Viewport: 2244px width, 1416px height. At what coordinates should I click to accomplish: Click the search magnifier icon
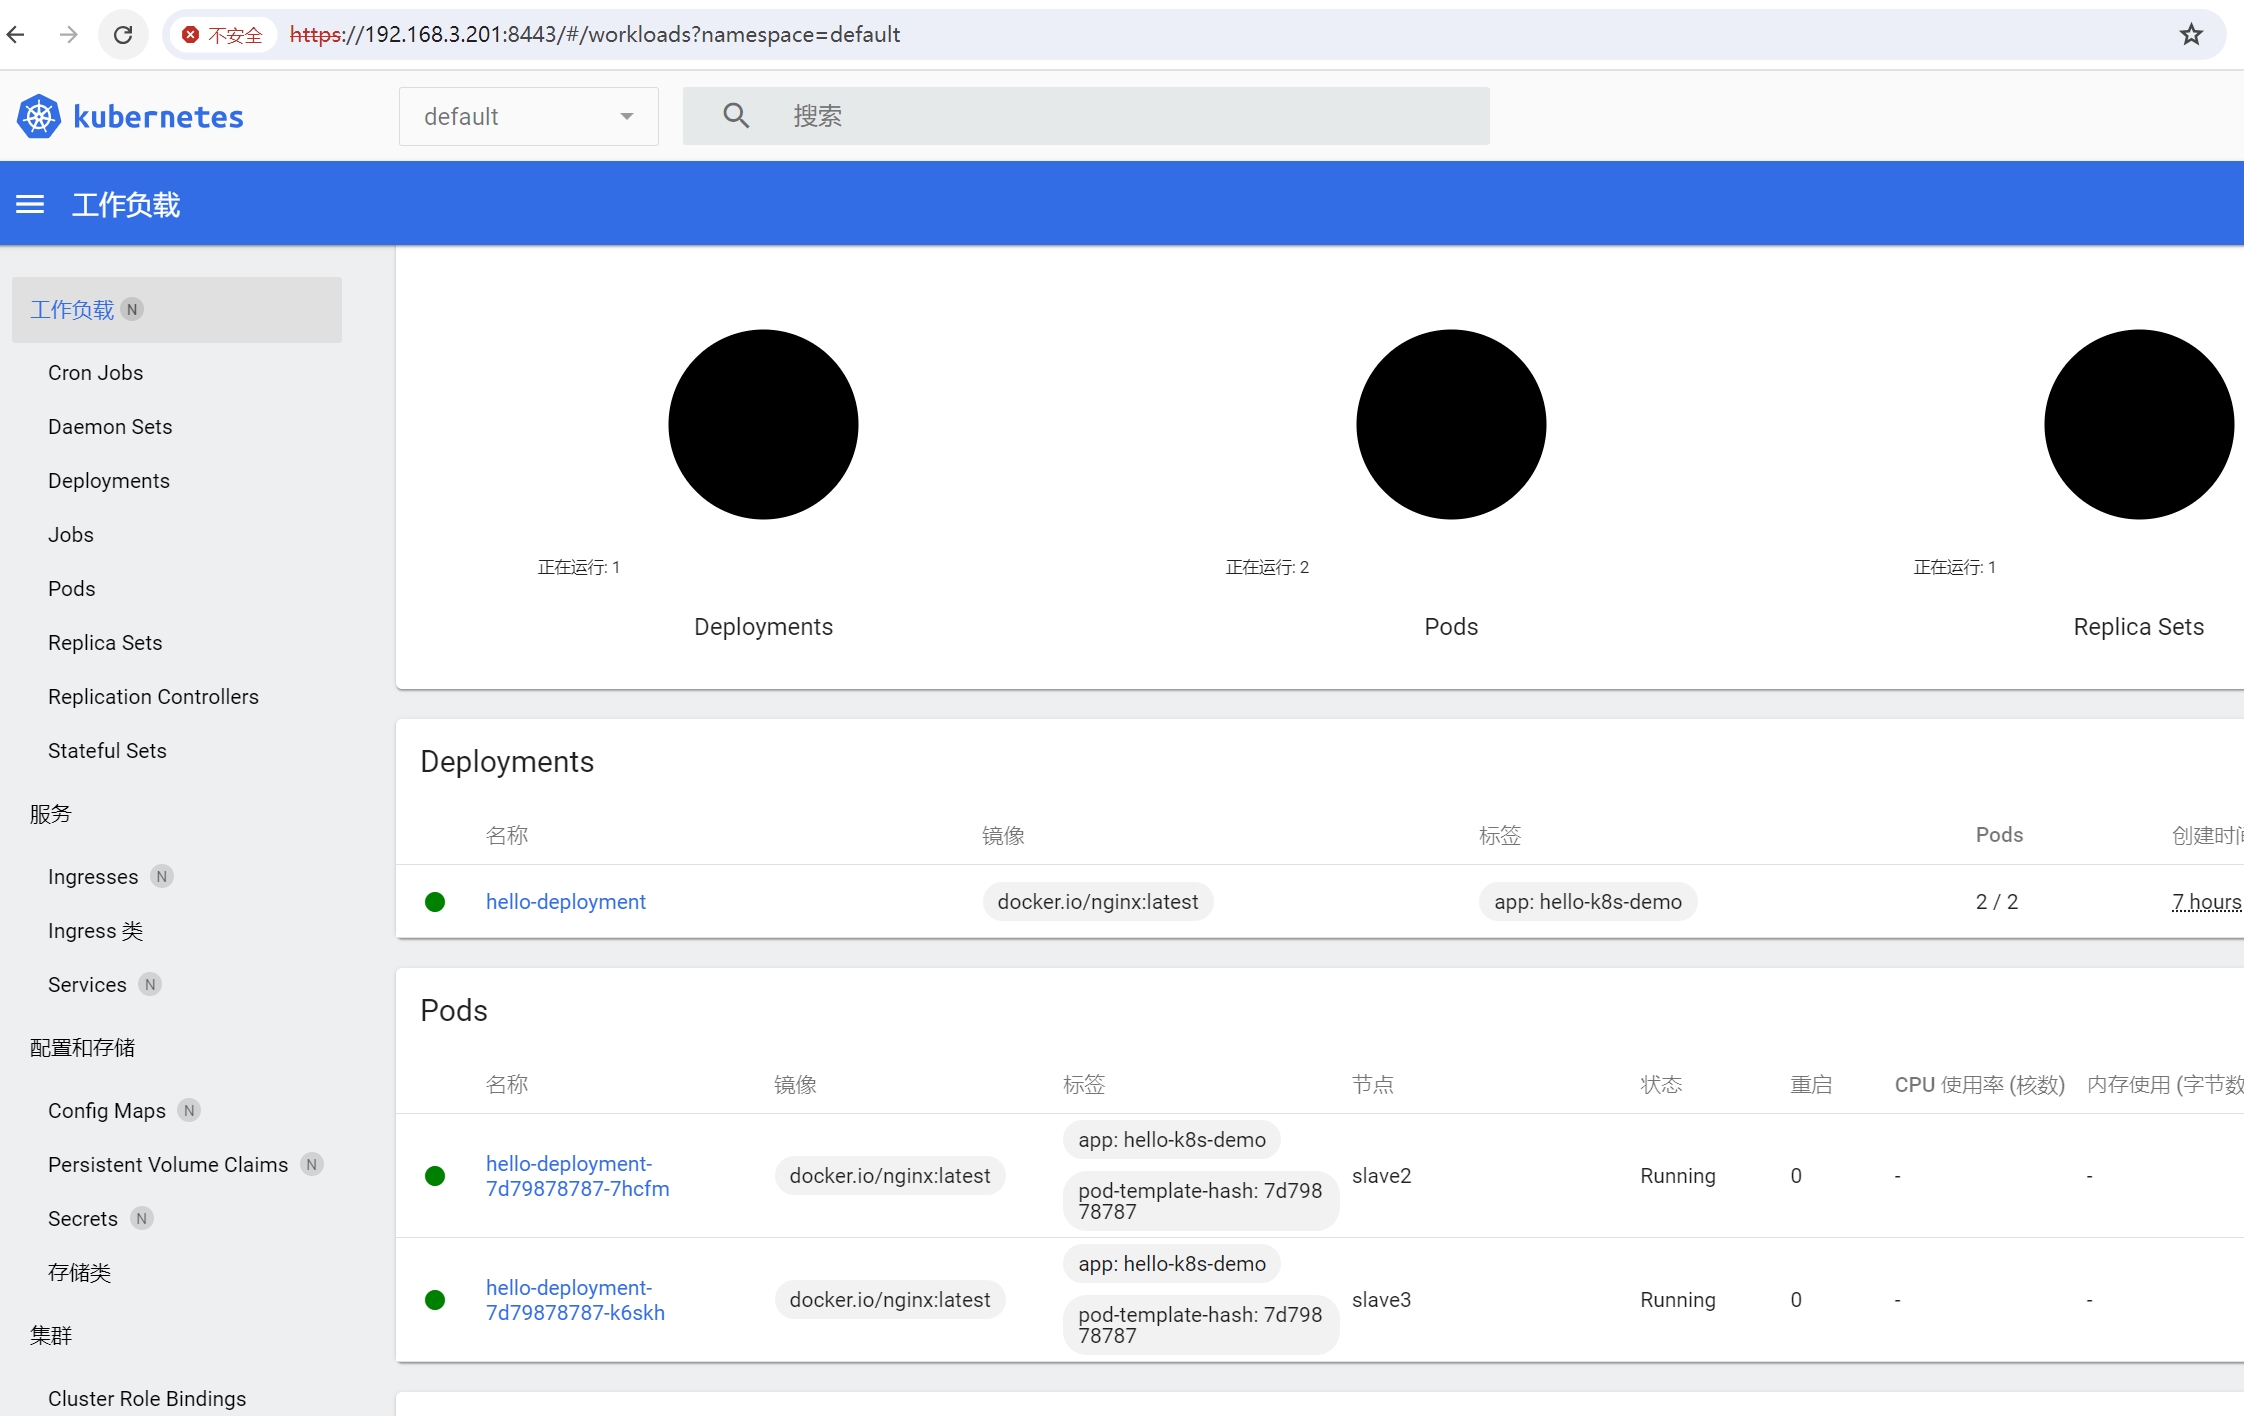pyautogui.click(x=736, y=116)
